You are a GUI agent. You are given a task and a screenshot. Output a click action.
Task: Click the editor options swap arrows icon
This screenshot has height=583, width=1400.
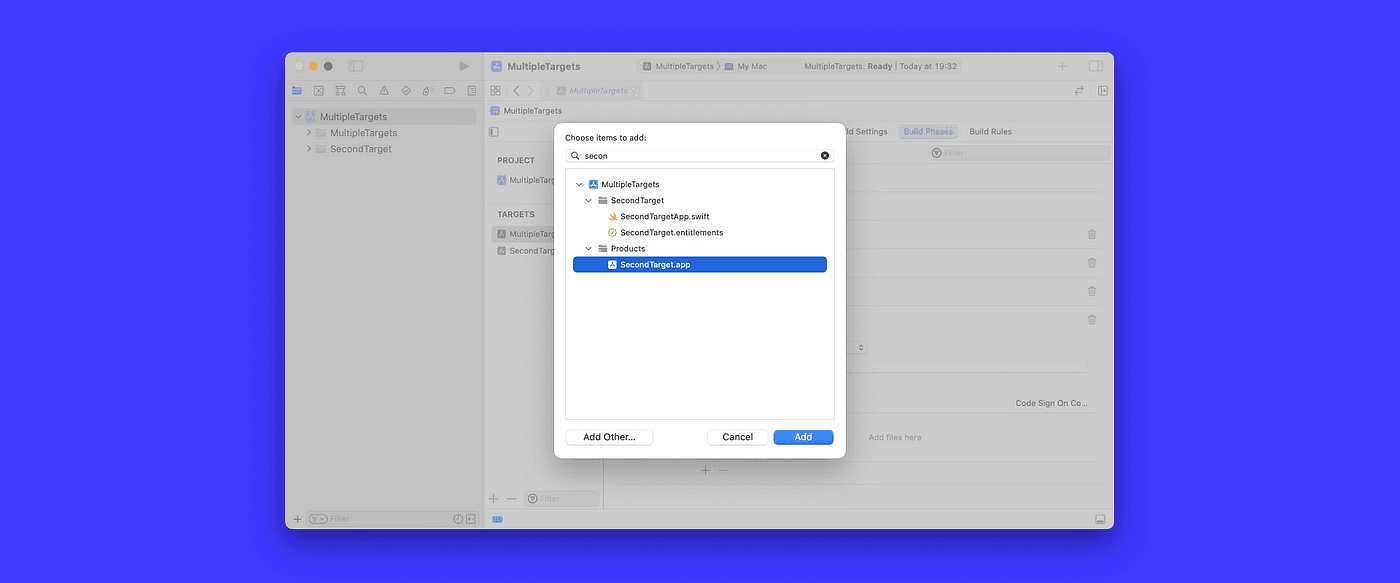(x=1079, y=90)
